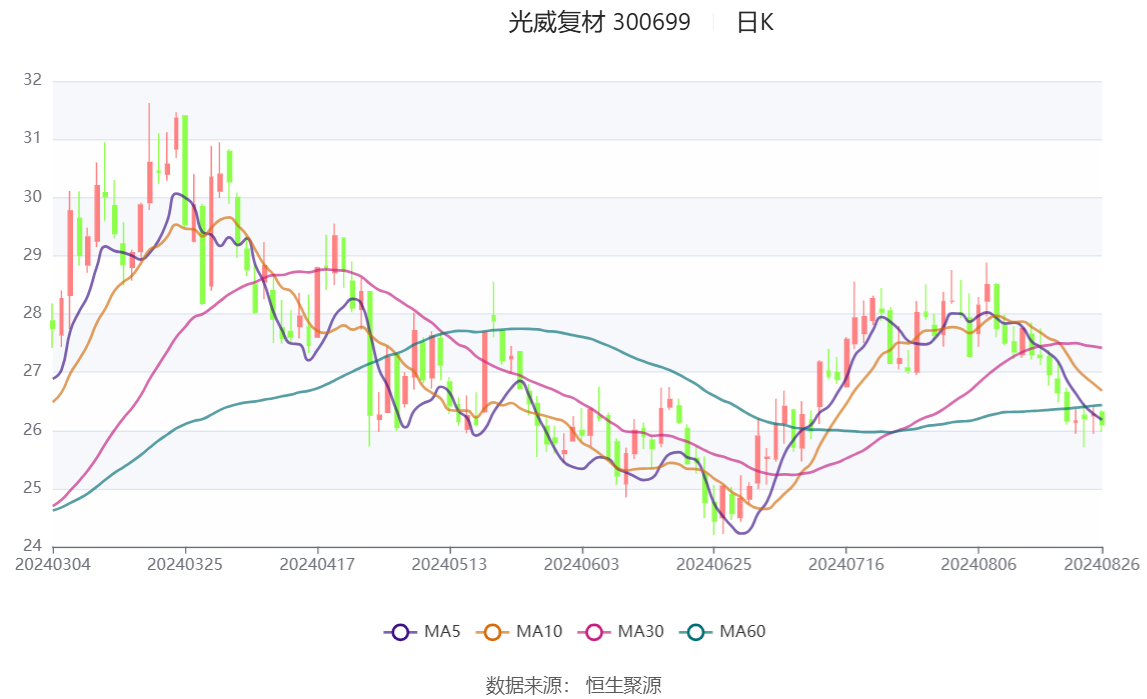
Task: Click the x-axis date 20240325
Action: point(185,564)
